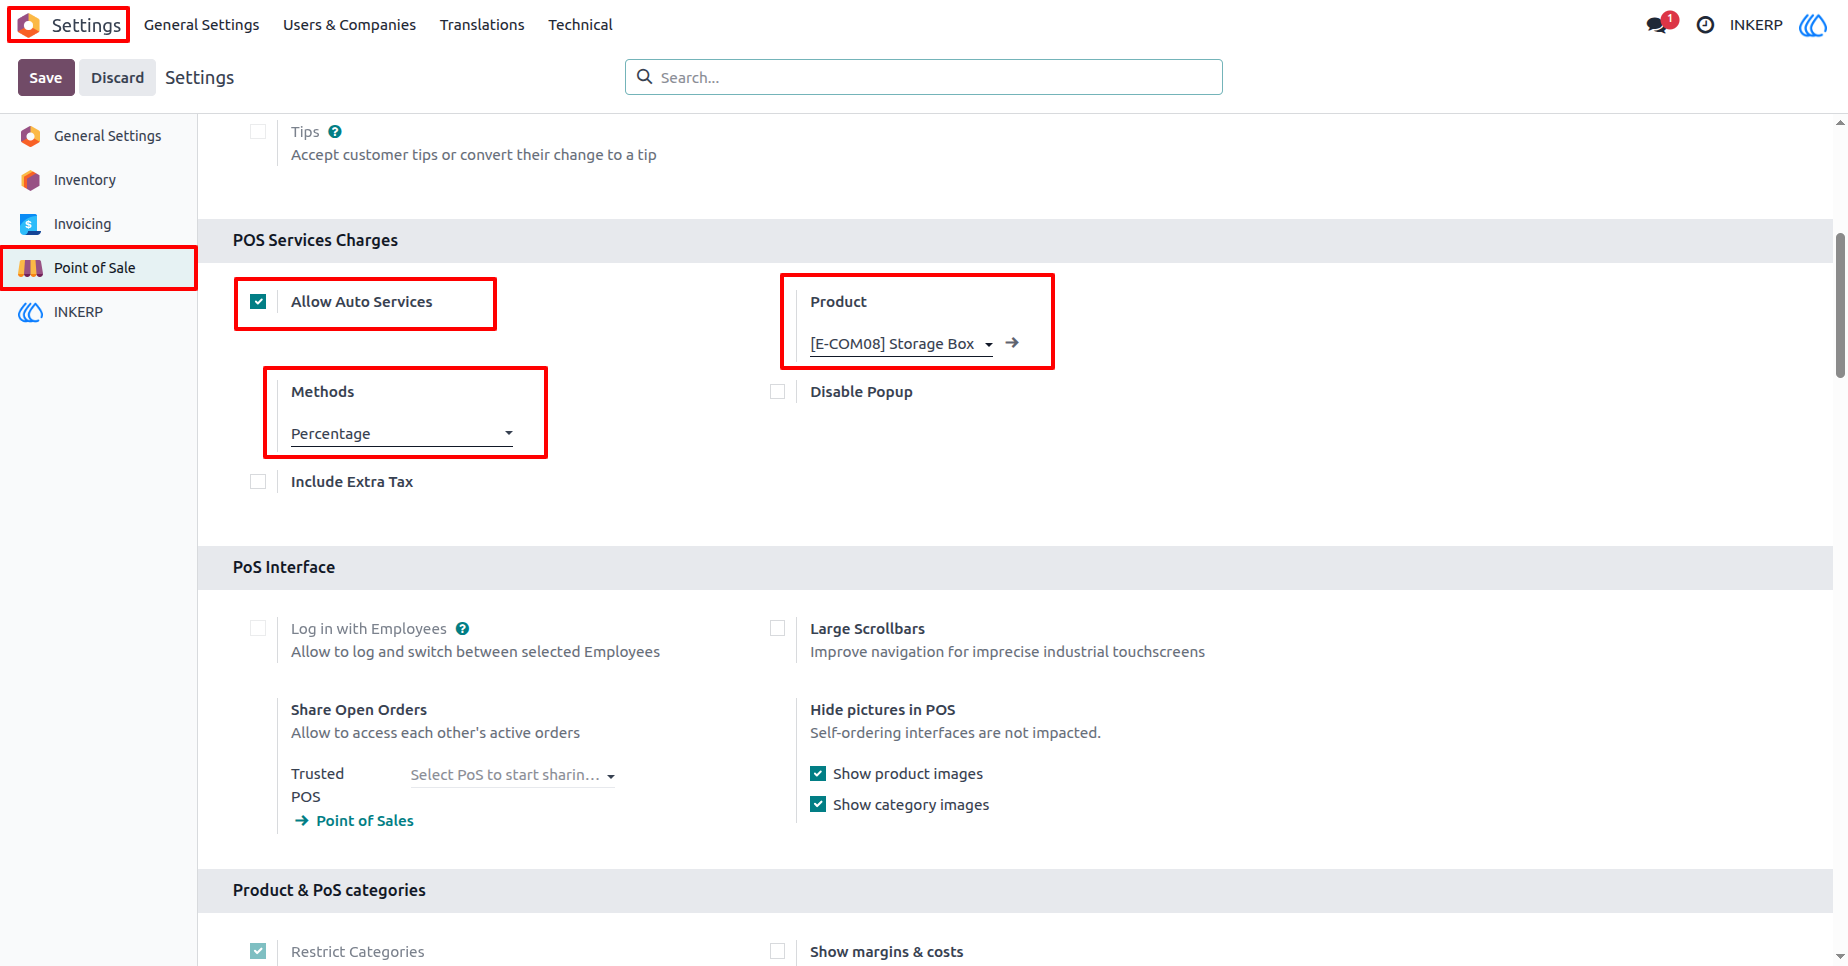The image size is (1848, 966).
Task: Click the Inventory sidebar icon
Action: pos(31,180)
